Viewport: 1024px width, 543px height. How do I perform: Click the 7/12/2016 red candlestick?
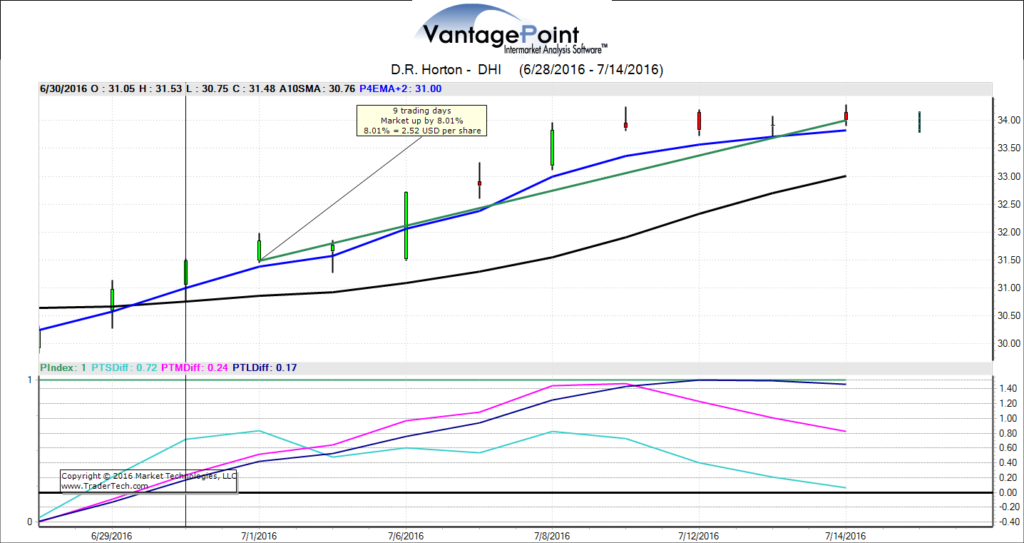pyautogui.click(x=699, y=120)
